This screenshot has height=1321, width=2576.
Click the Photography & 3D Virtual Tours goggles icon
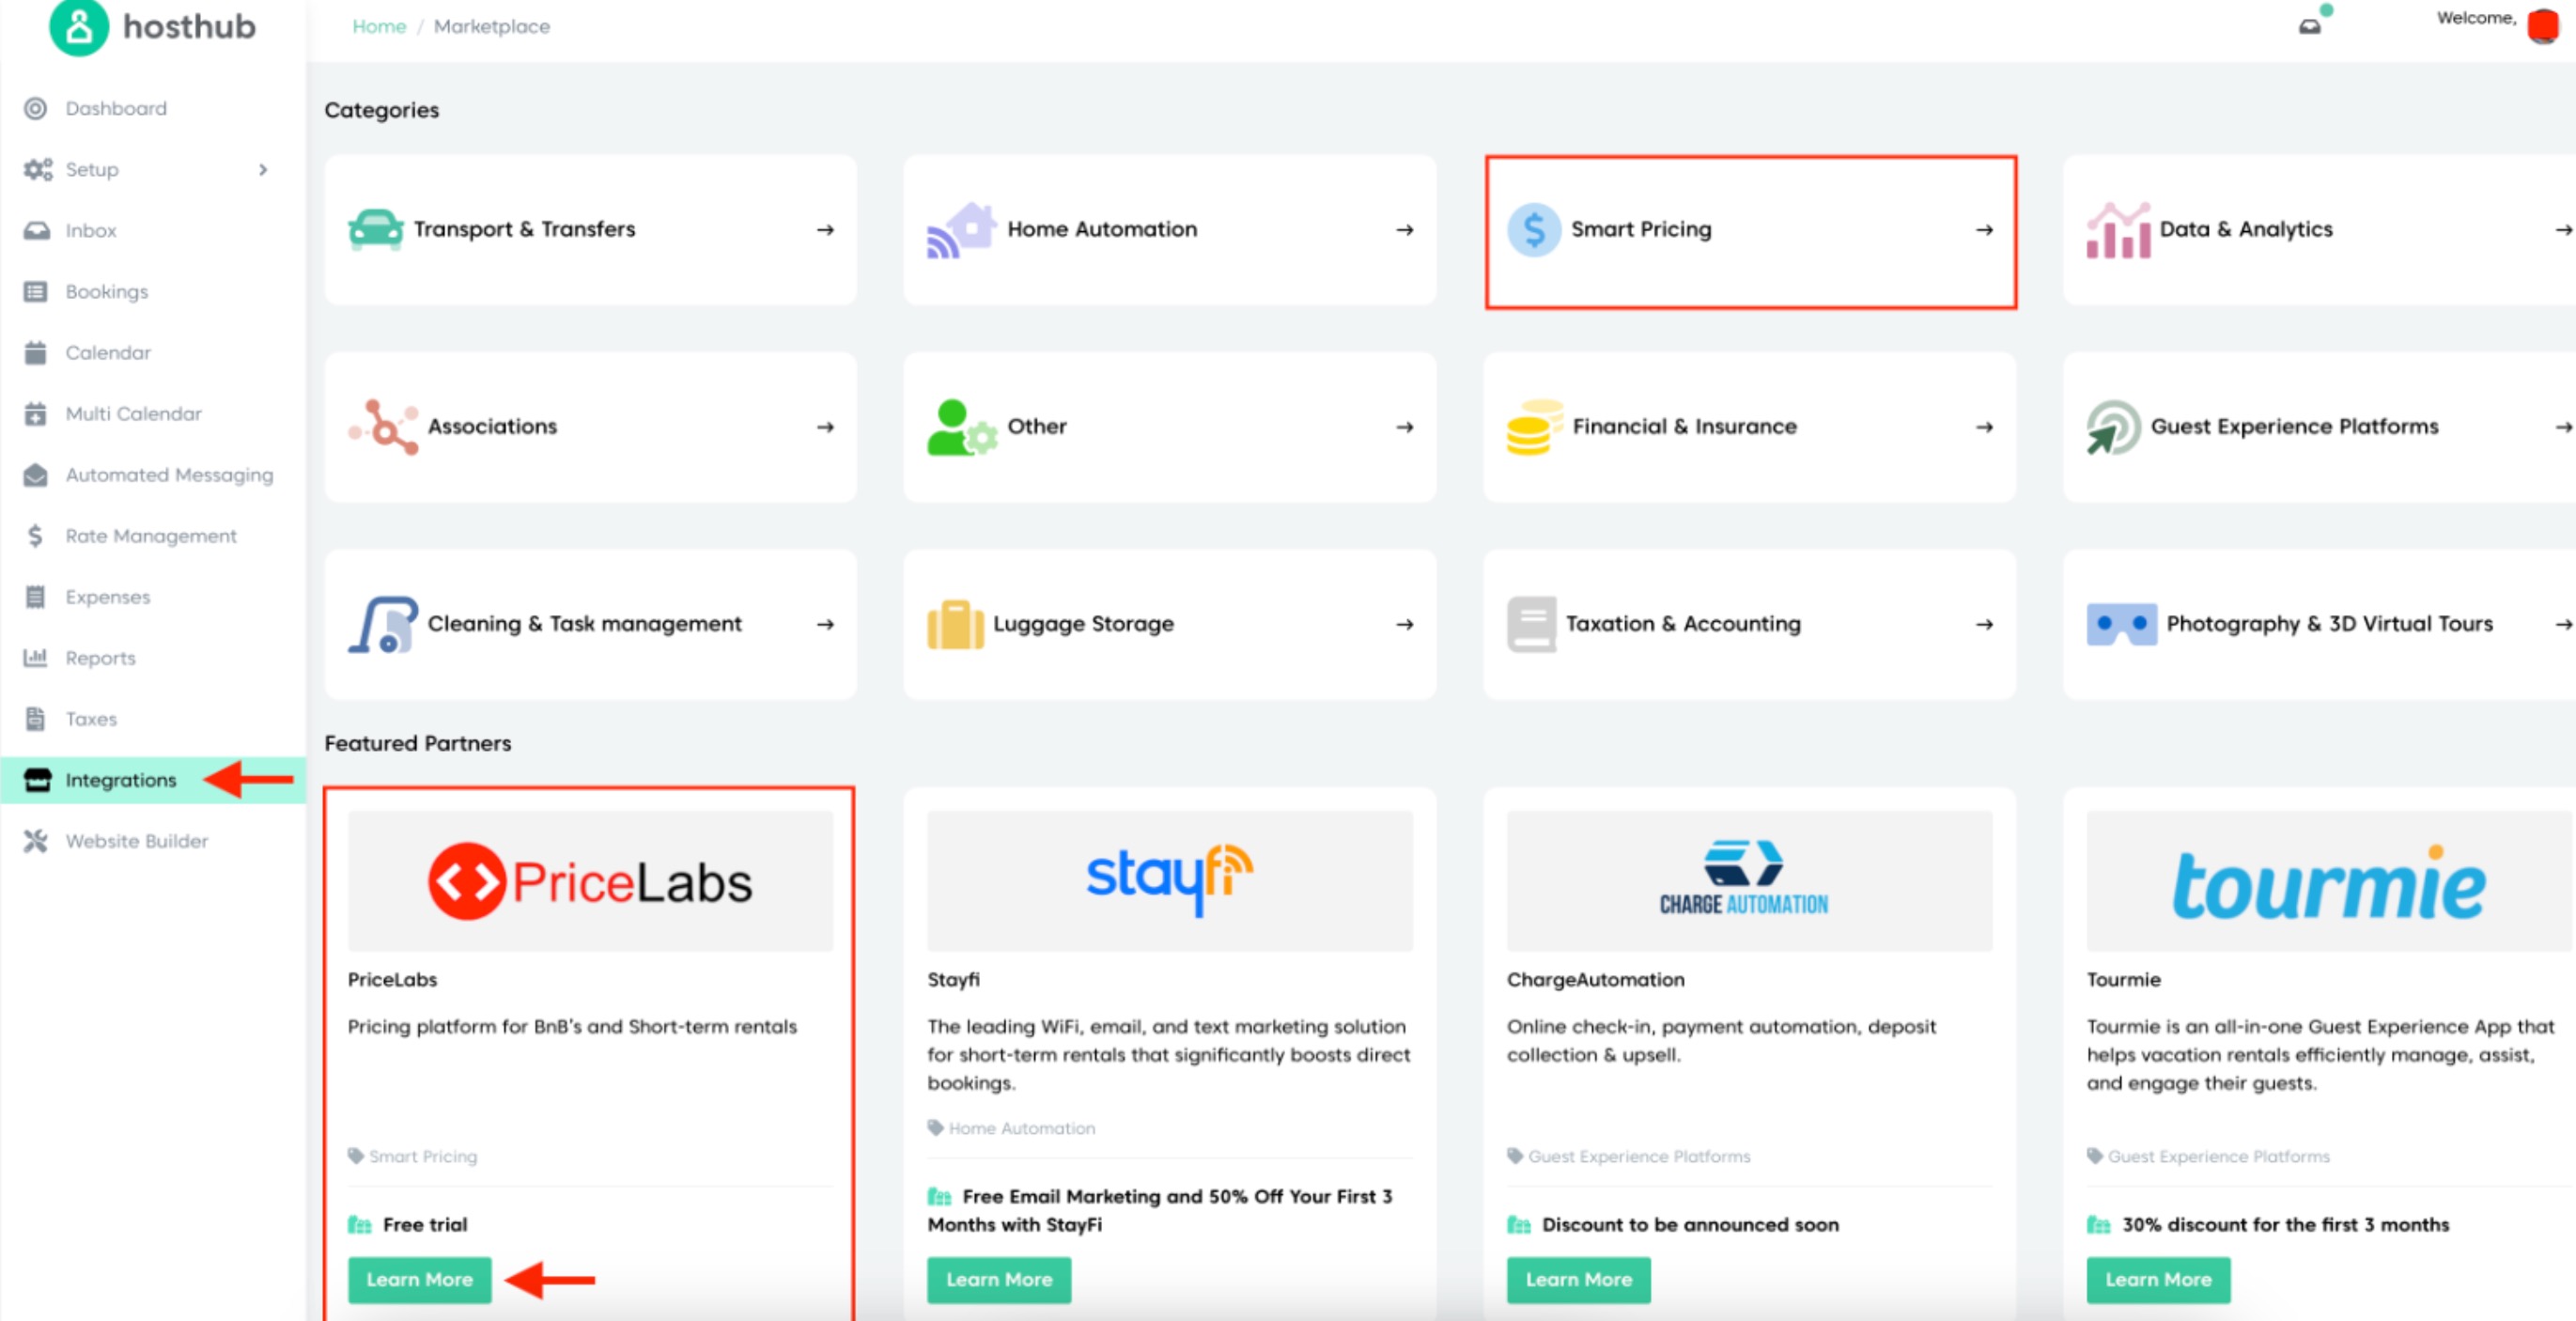(x=2121, y=624)
